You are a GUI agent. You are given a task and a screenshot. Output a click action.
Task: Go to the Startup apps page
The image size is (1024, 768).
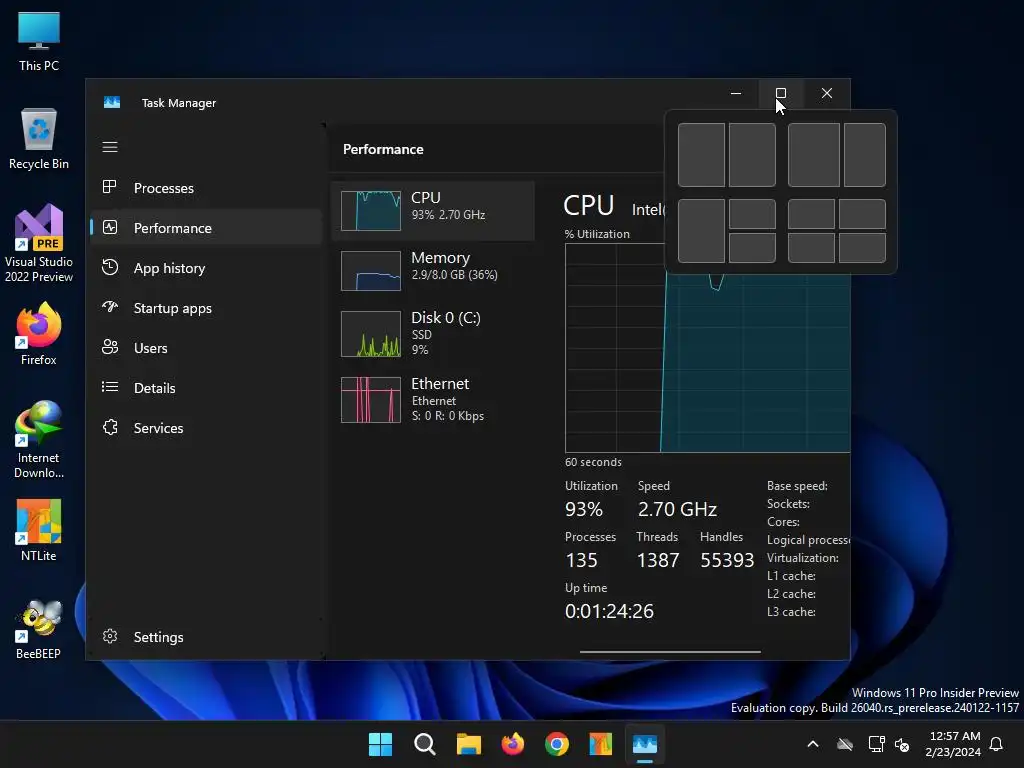pos(206,308)
